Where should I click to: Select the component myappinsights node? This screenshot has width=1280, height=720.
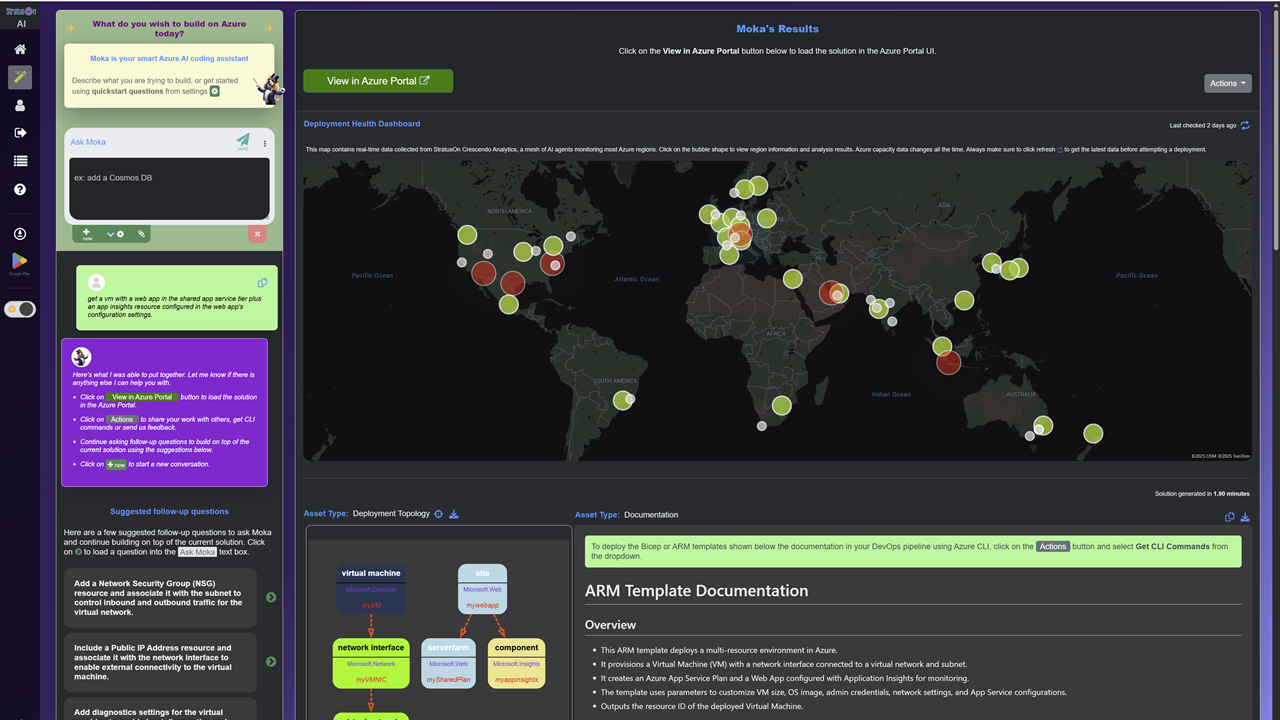[517, 663]
